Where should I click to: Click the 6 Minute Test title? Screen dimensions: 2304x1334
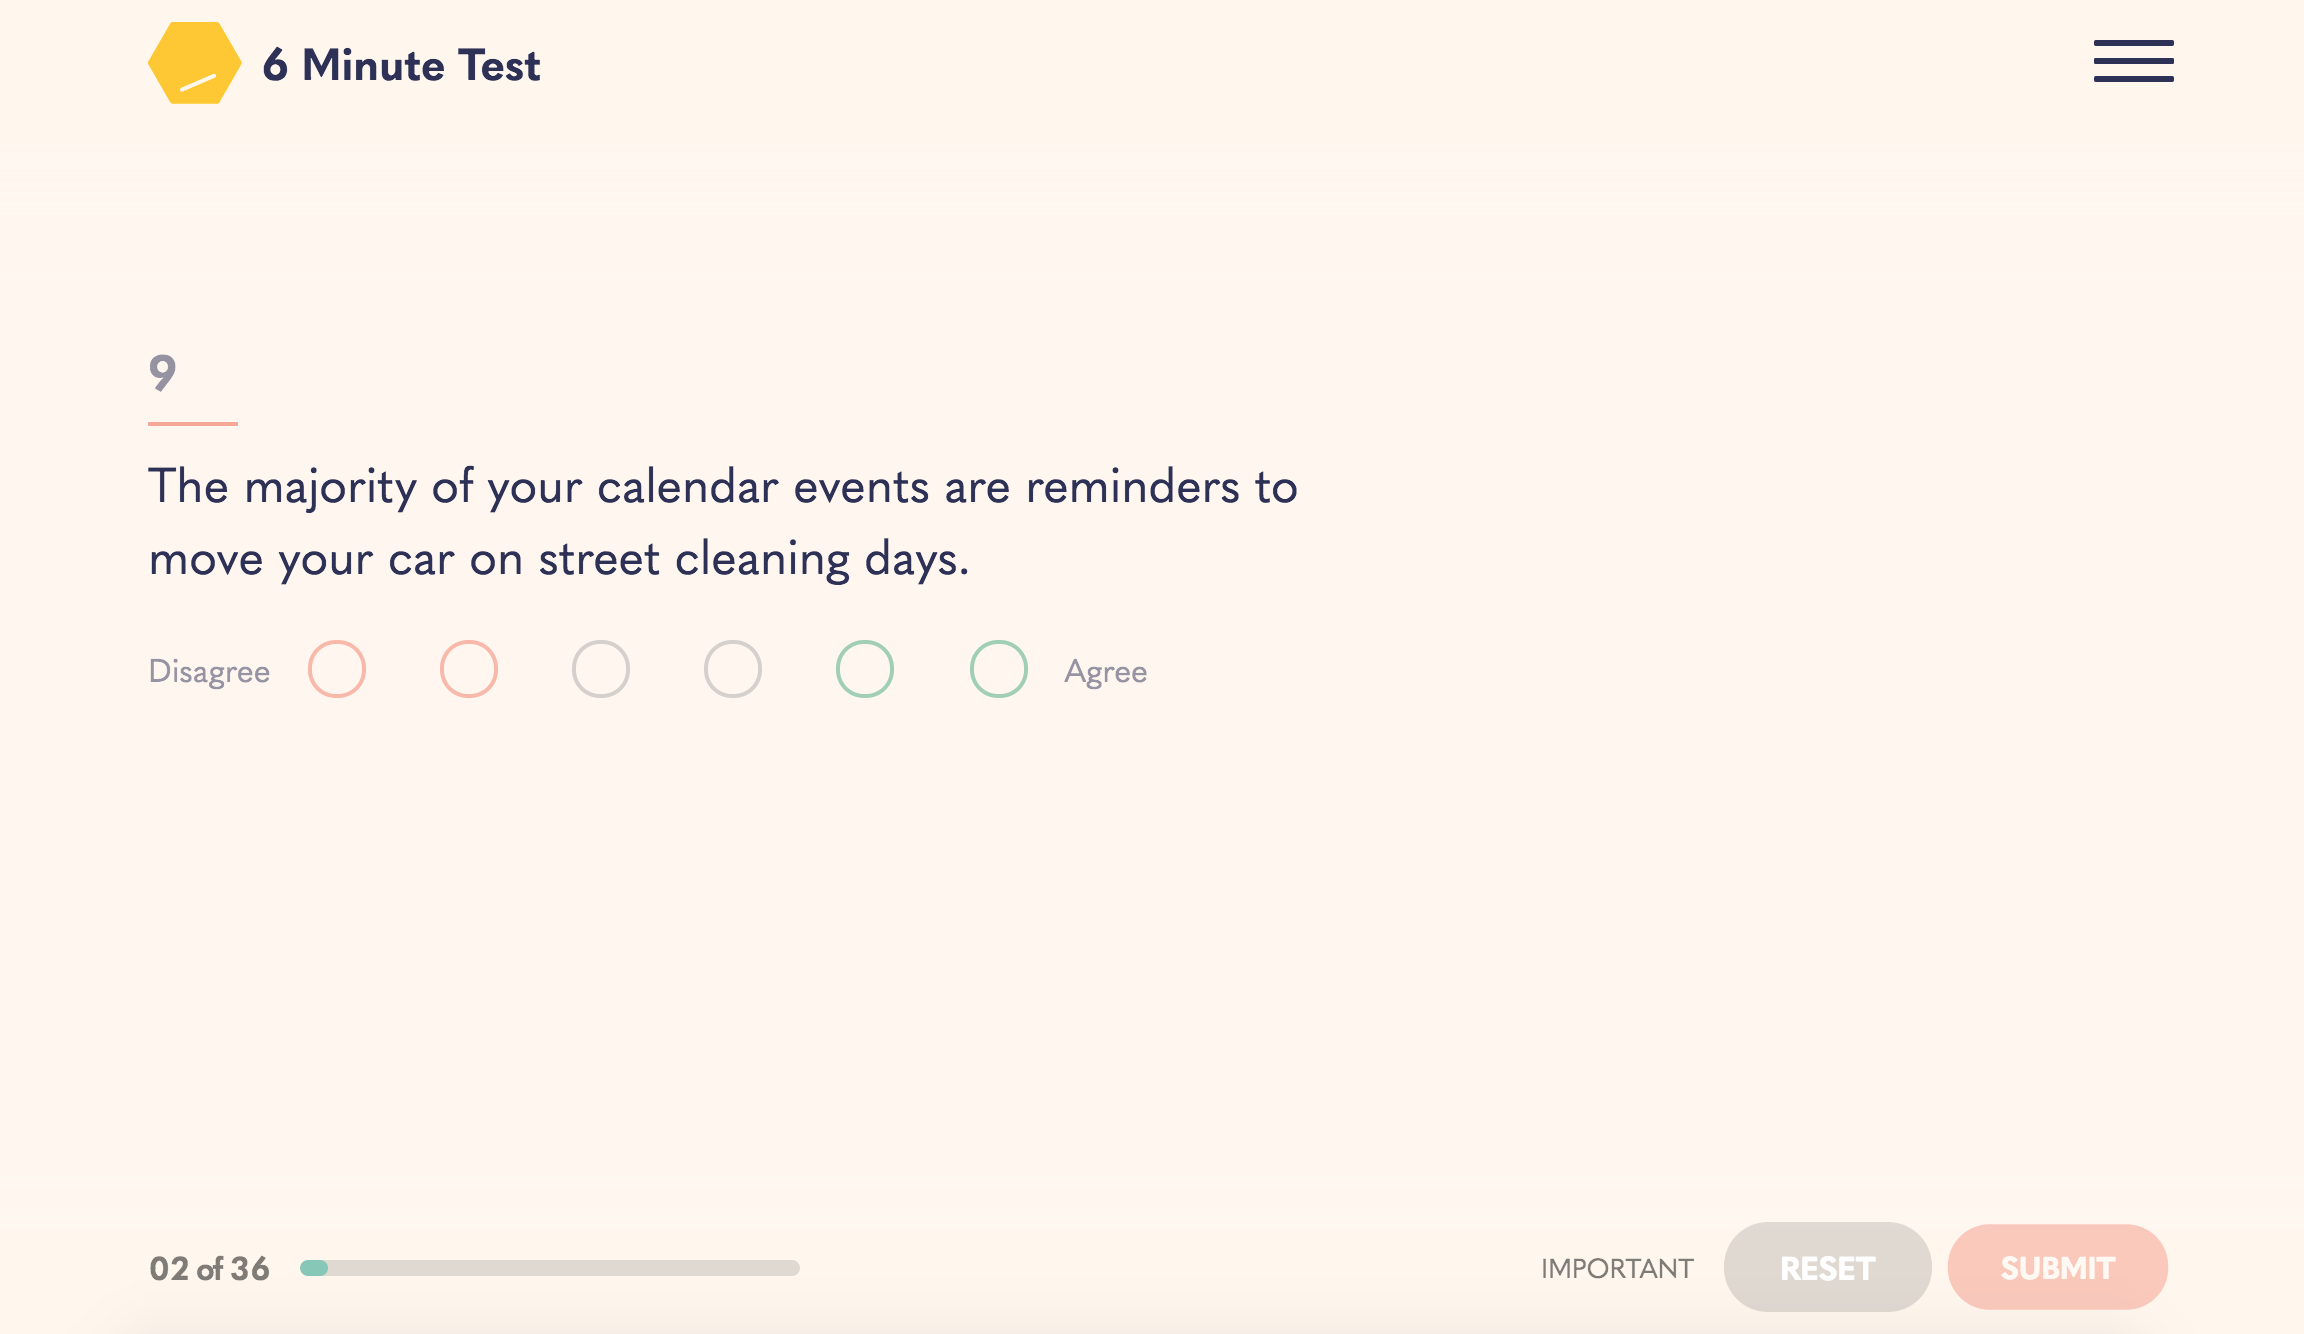click(401, 65)
